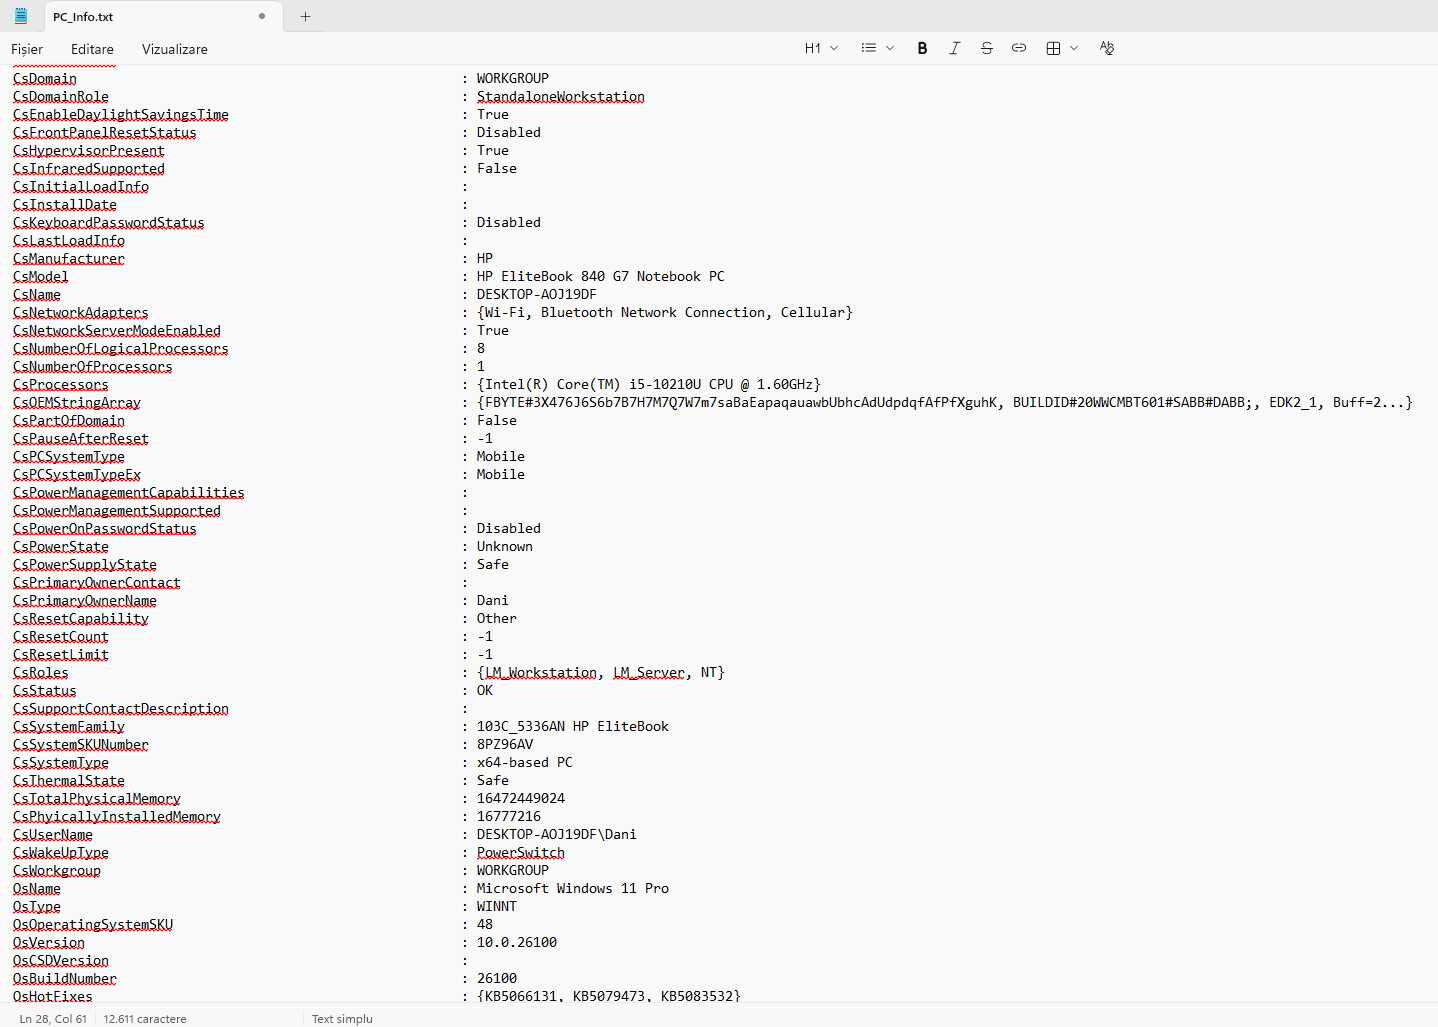The image size is (1438, 1027).
Task: Expand the table options chevron
Action: click(1074, 48)
